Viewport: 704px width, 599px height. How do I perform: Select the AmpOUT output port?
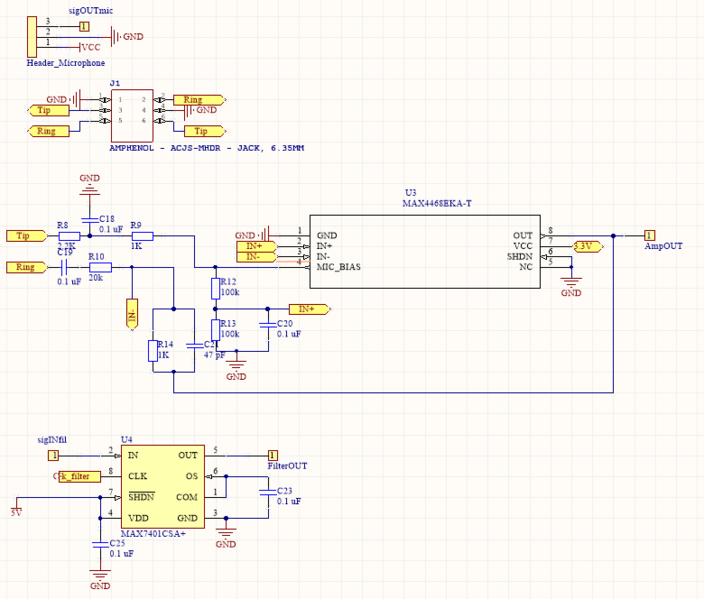click(649, 234)
